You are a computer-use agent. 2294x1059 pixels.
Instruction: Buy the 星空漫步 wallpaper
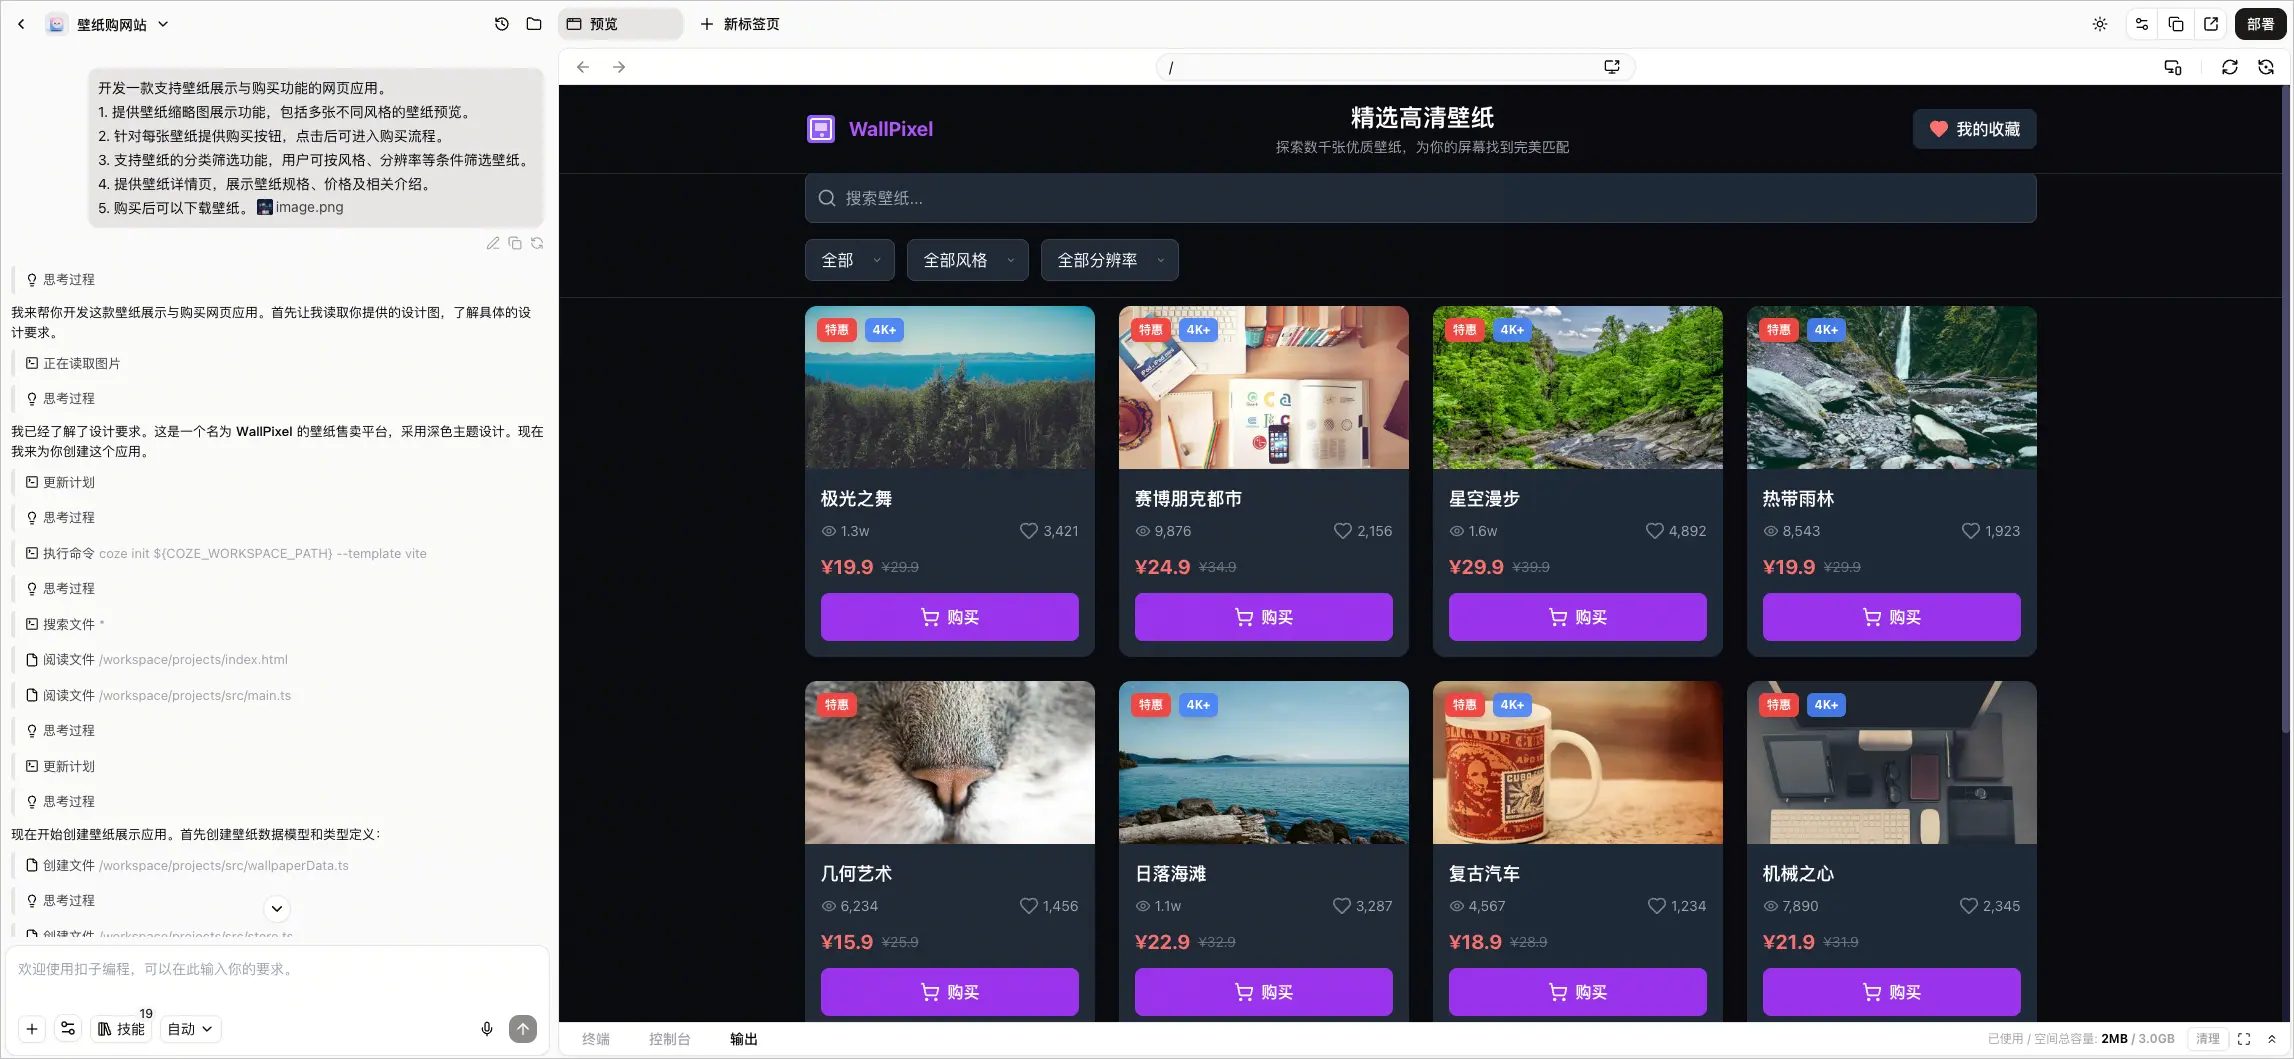1578,617
